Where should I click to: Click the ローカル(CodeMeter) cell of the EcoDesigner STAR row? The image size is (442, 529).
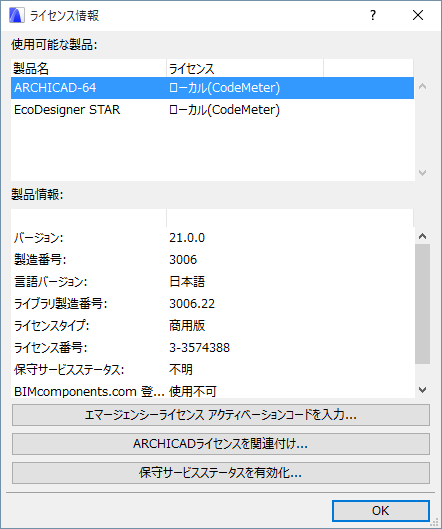[224, 110]
